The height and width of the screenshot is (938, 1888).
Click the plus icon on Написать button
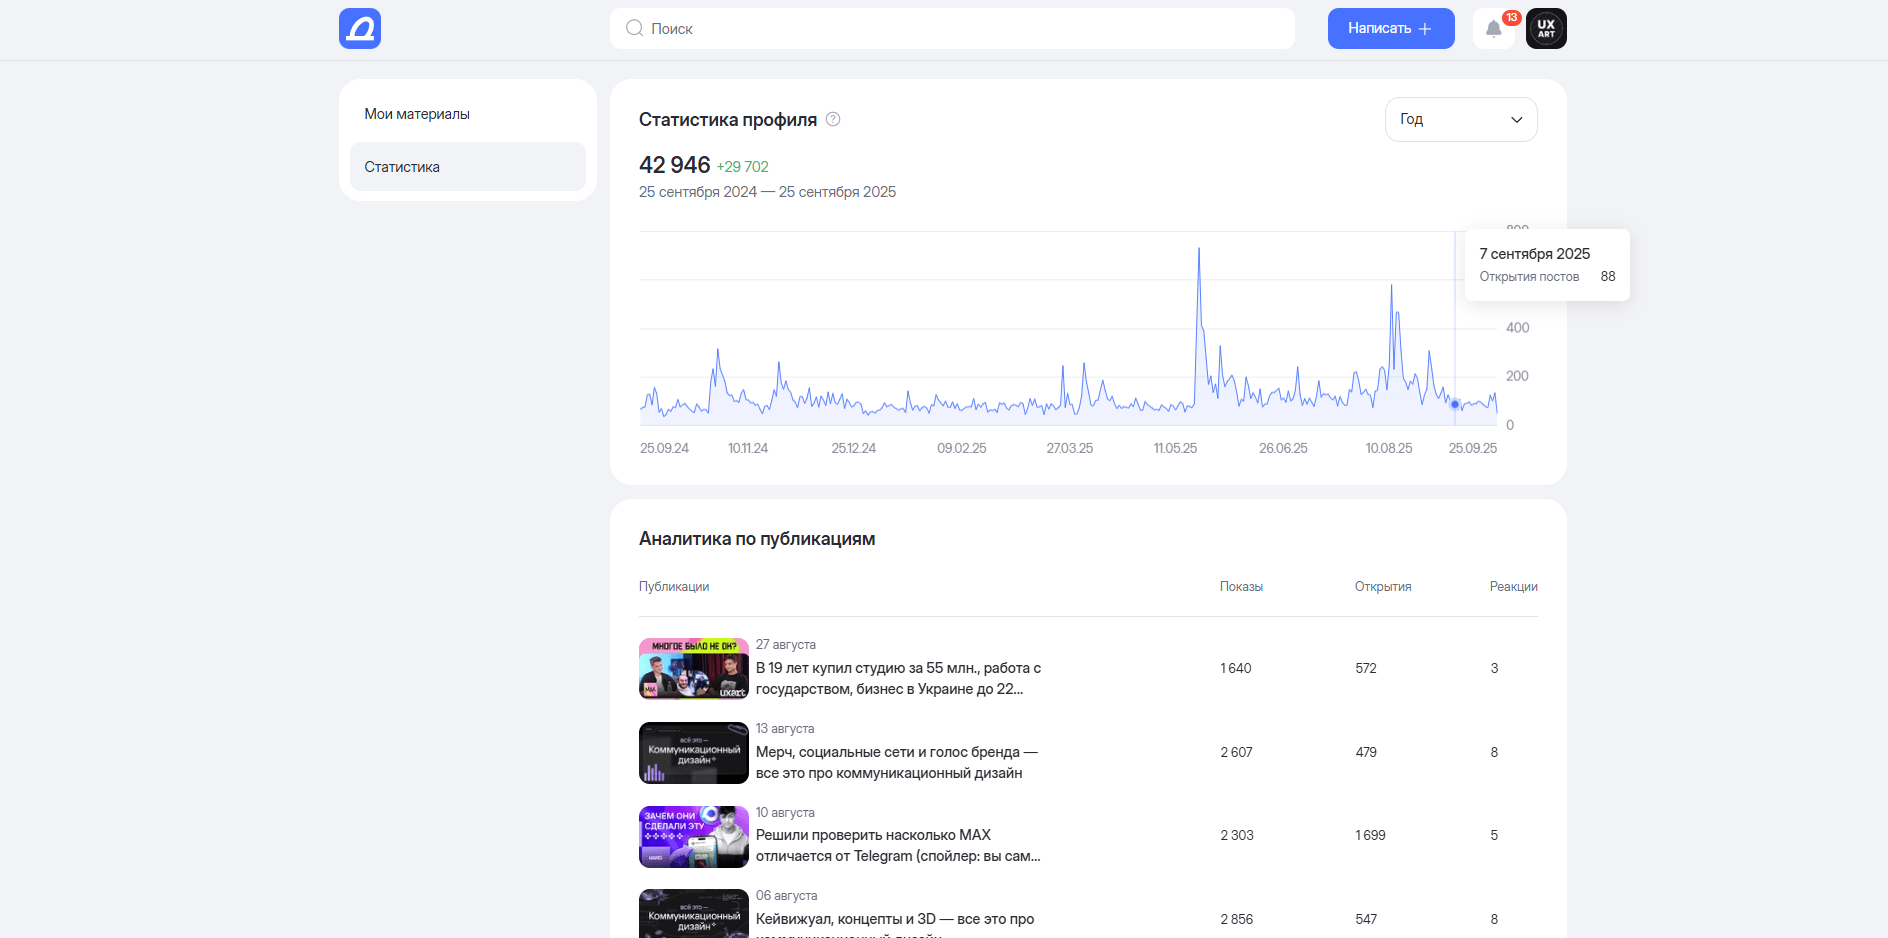click(1425, 28)
